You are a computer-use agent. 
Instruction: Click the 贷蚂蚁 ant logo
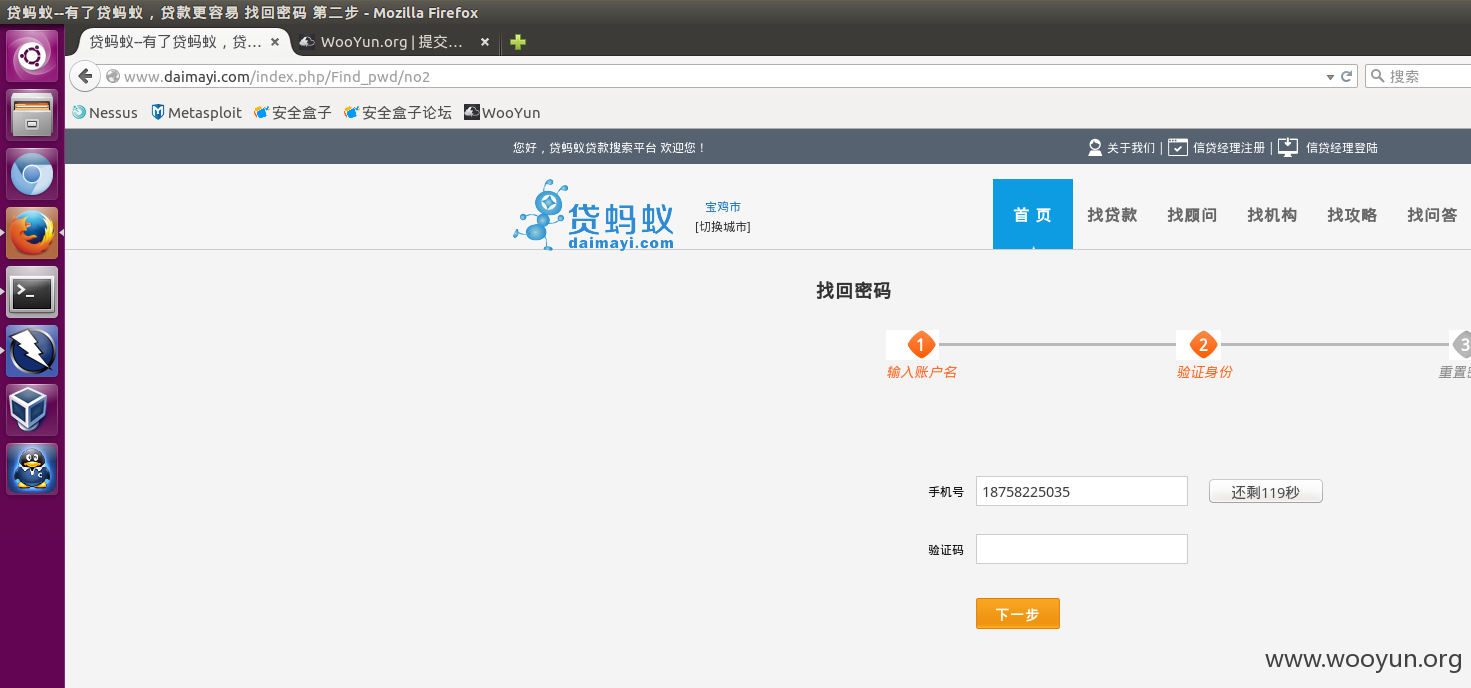[x=594, y=215]
